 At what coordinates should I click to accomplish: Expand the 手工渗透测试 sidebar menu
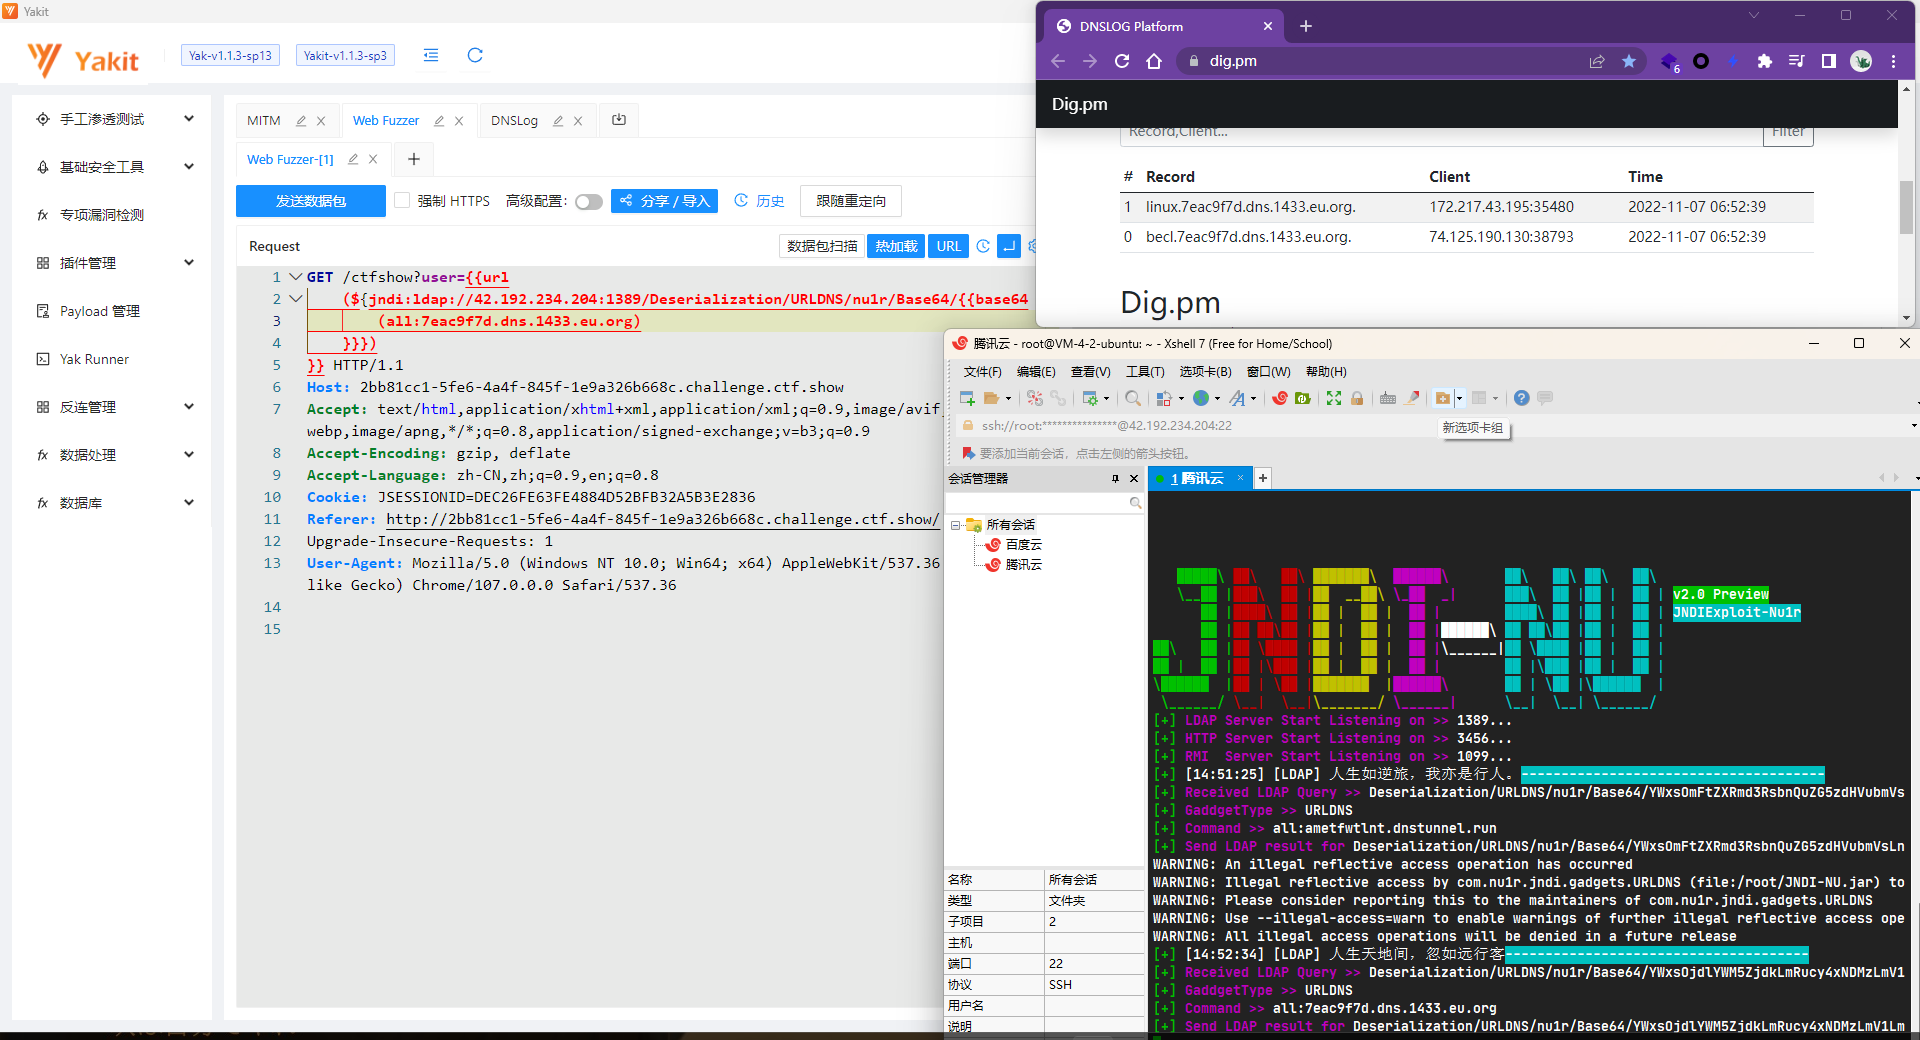(189, 119)
